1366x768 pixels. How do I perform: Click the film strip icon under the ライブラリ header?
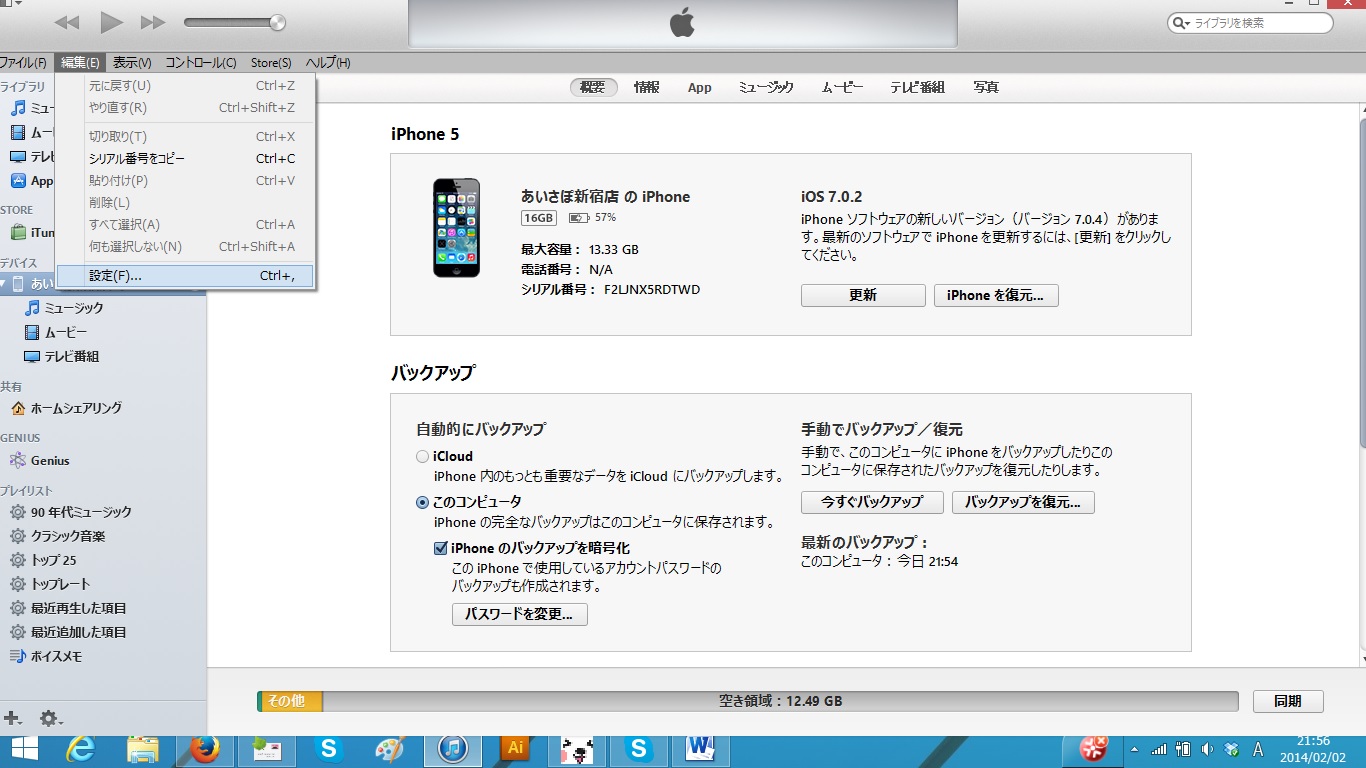pyautogui.click(x=18, y=132)
